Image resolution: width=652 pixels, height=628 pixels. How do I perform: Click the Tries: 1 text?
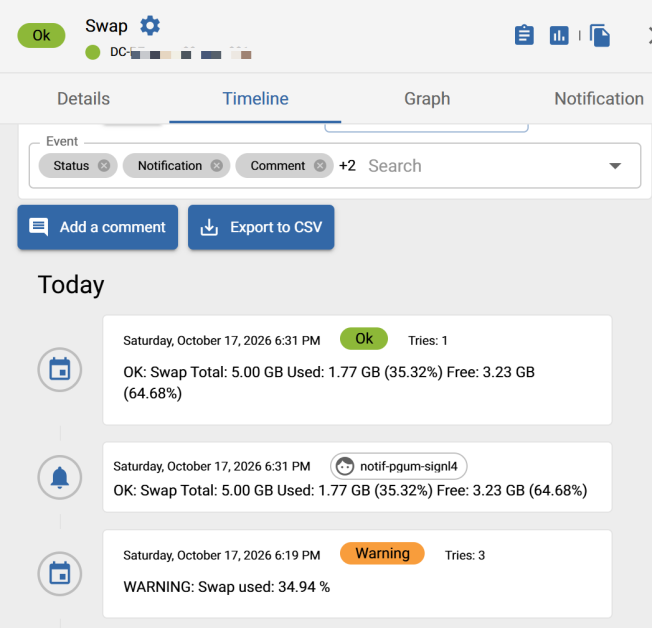coord(427,341)
